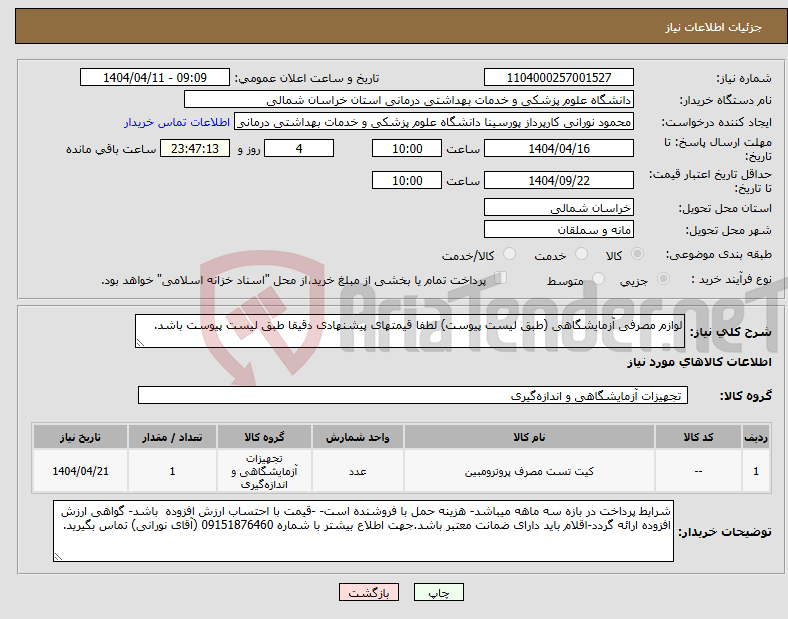Click the جزئیات اطلاعات نیاز page title
The width and height of the screenshot is (788, 619).
pyautogui.click(x=714, y=27)
